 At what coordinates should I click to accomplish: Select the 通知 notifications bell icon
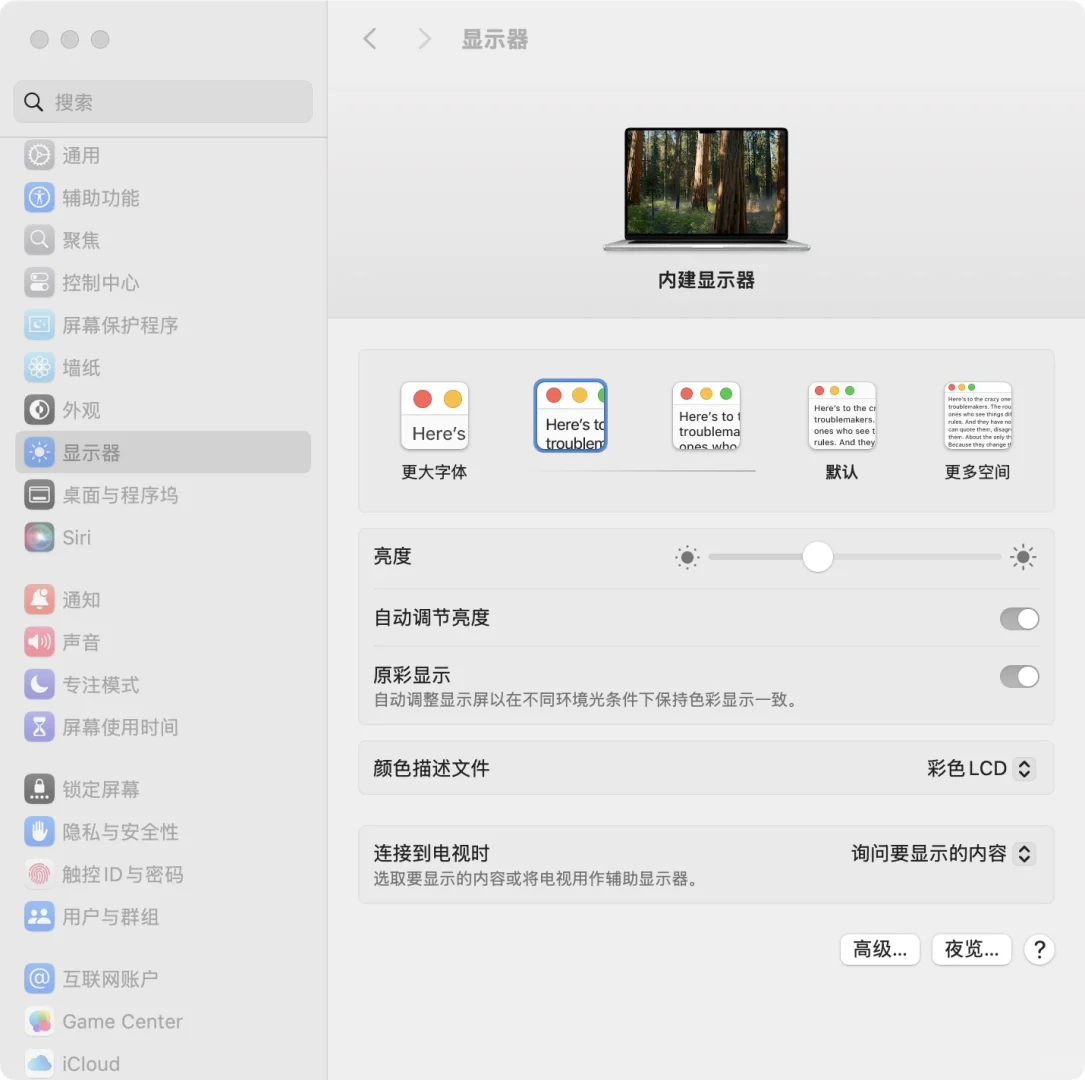[x=39, y=600]
